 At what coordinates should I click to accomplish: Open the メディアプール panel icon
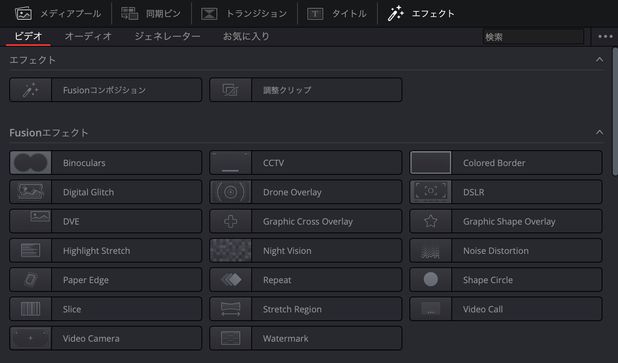tap(23, 13)
